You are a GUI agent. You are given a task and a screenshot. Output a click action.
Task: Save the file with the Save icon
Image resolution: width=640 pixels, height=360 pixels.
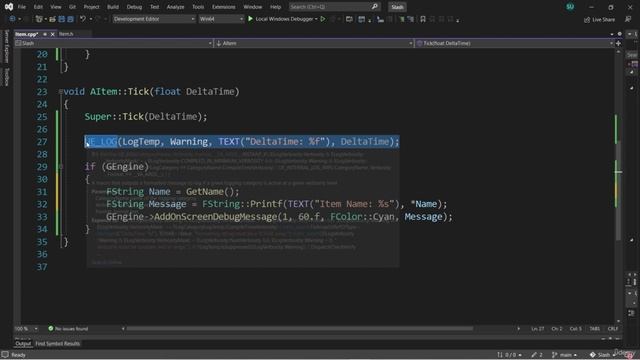pos(62,19)
